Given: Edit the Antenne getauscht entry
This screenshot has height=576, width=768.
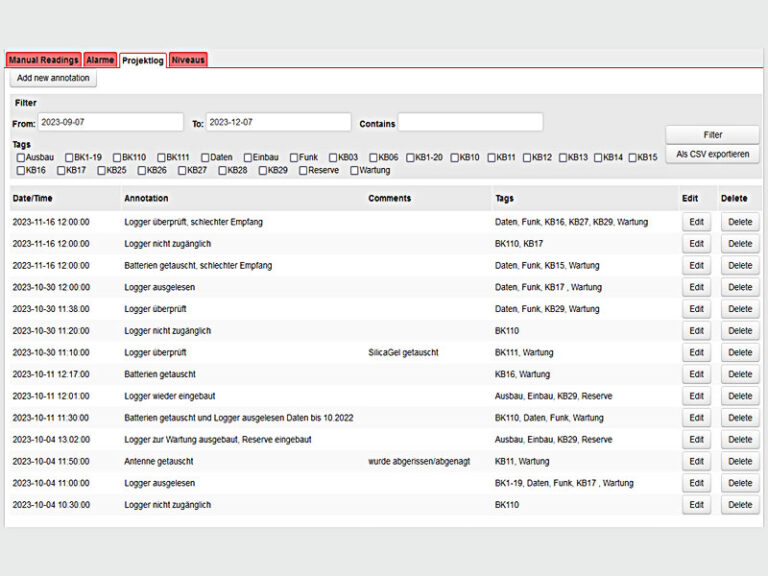Looking at the screenshot, I should [x=696, y=461].
